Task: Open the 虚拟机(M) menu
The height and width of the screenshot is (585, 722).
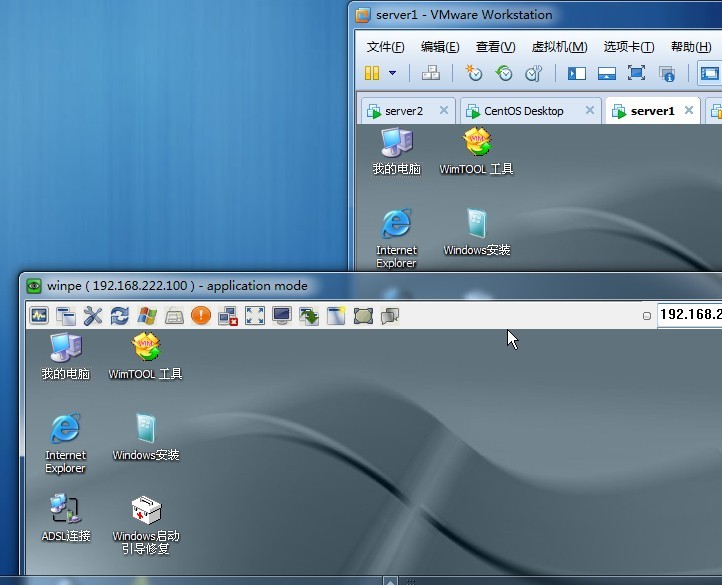Action: point(559,47)
